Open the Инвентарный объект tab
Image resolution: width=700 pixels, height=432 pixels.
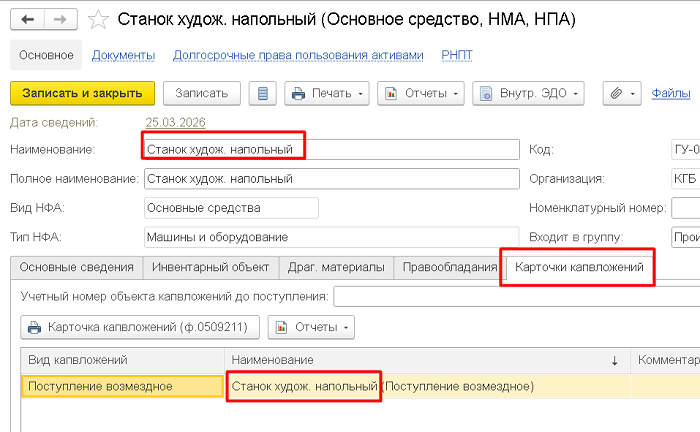210,267
